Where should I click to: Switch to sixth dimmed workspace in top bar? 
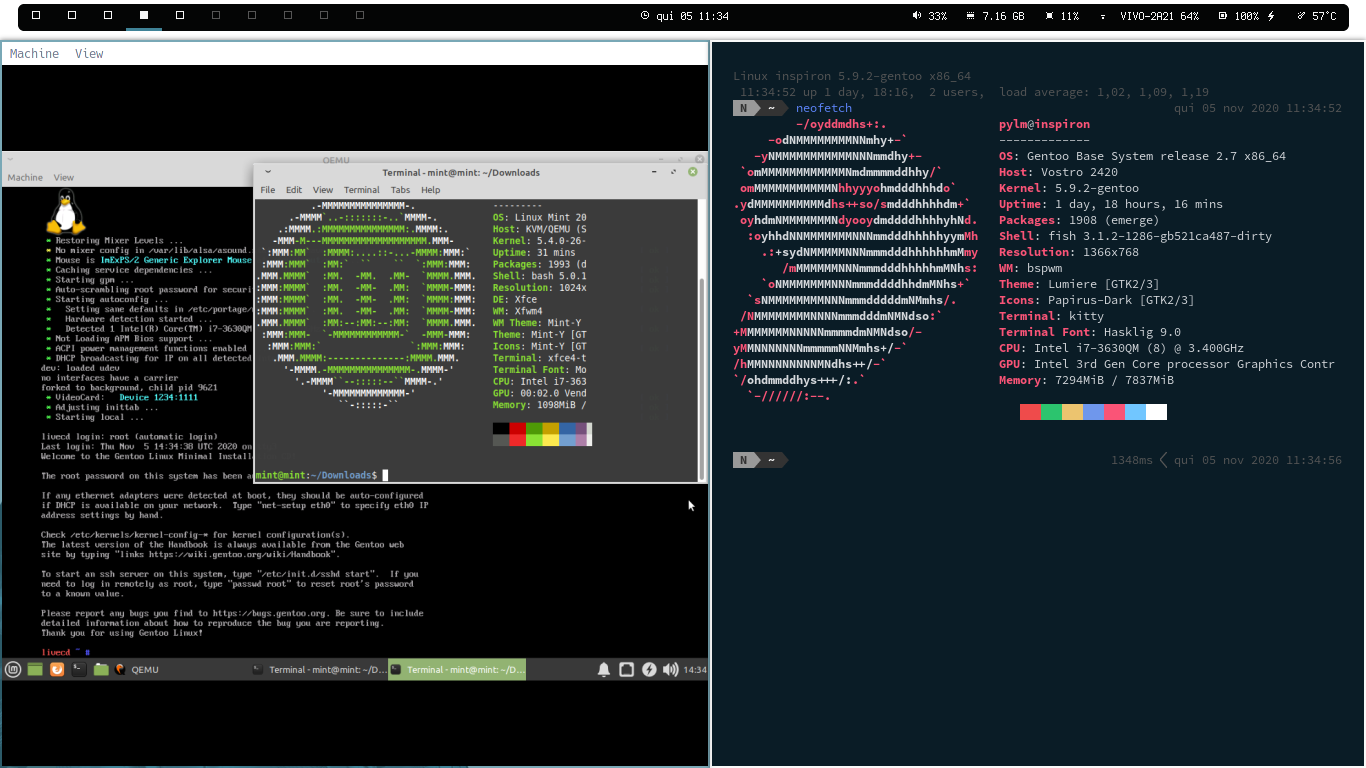click(x=216, y=16)
